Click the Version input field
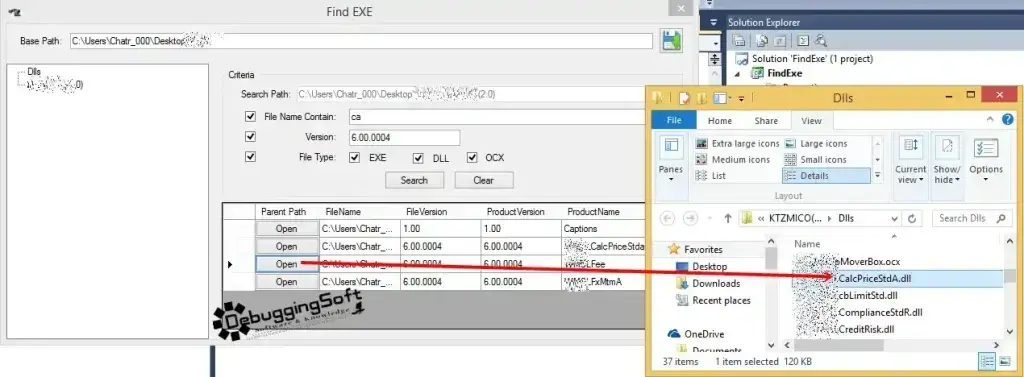 click(x=404, y=137)
